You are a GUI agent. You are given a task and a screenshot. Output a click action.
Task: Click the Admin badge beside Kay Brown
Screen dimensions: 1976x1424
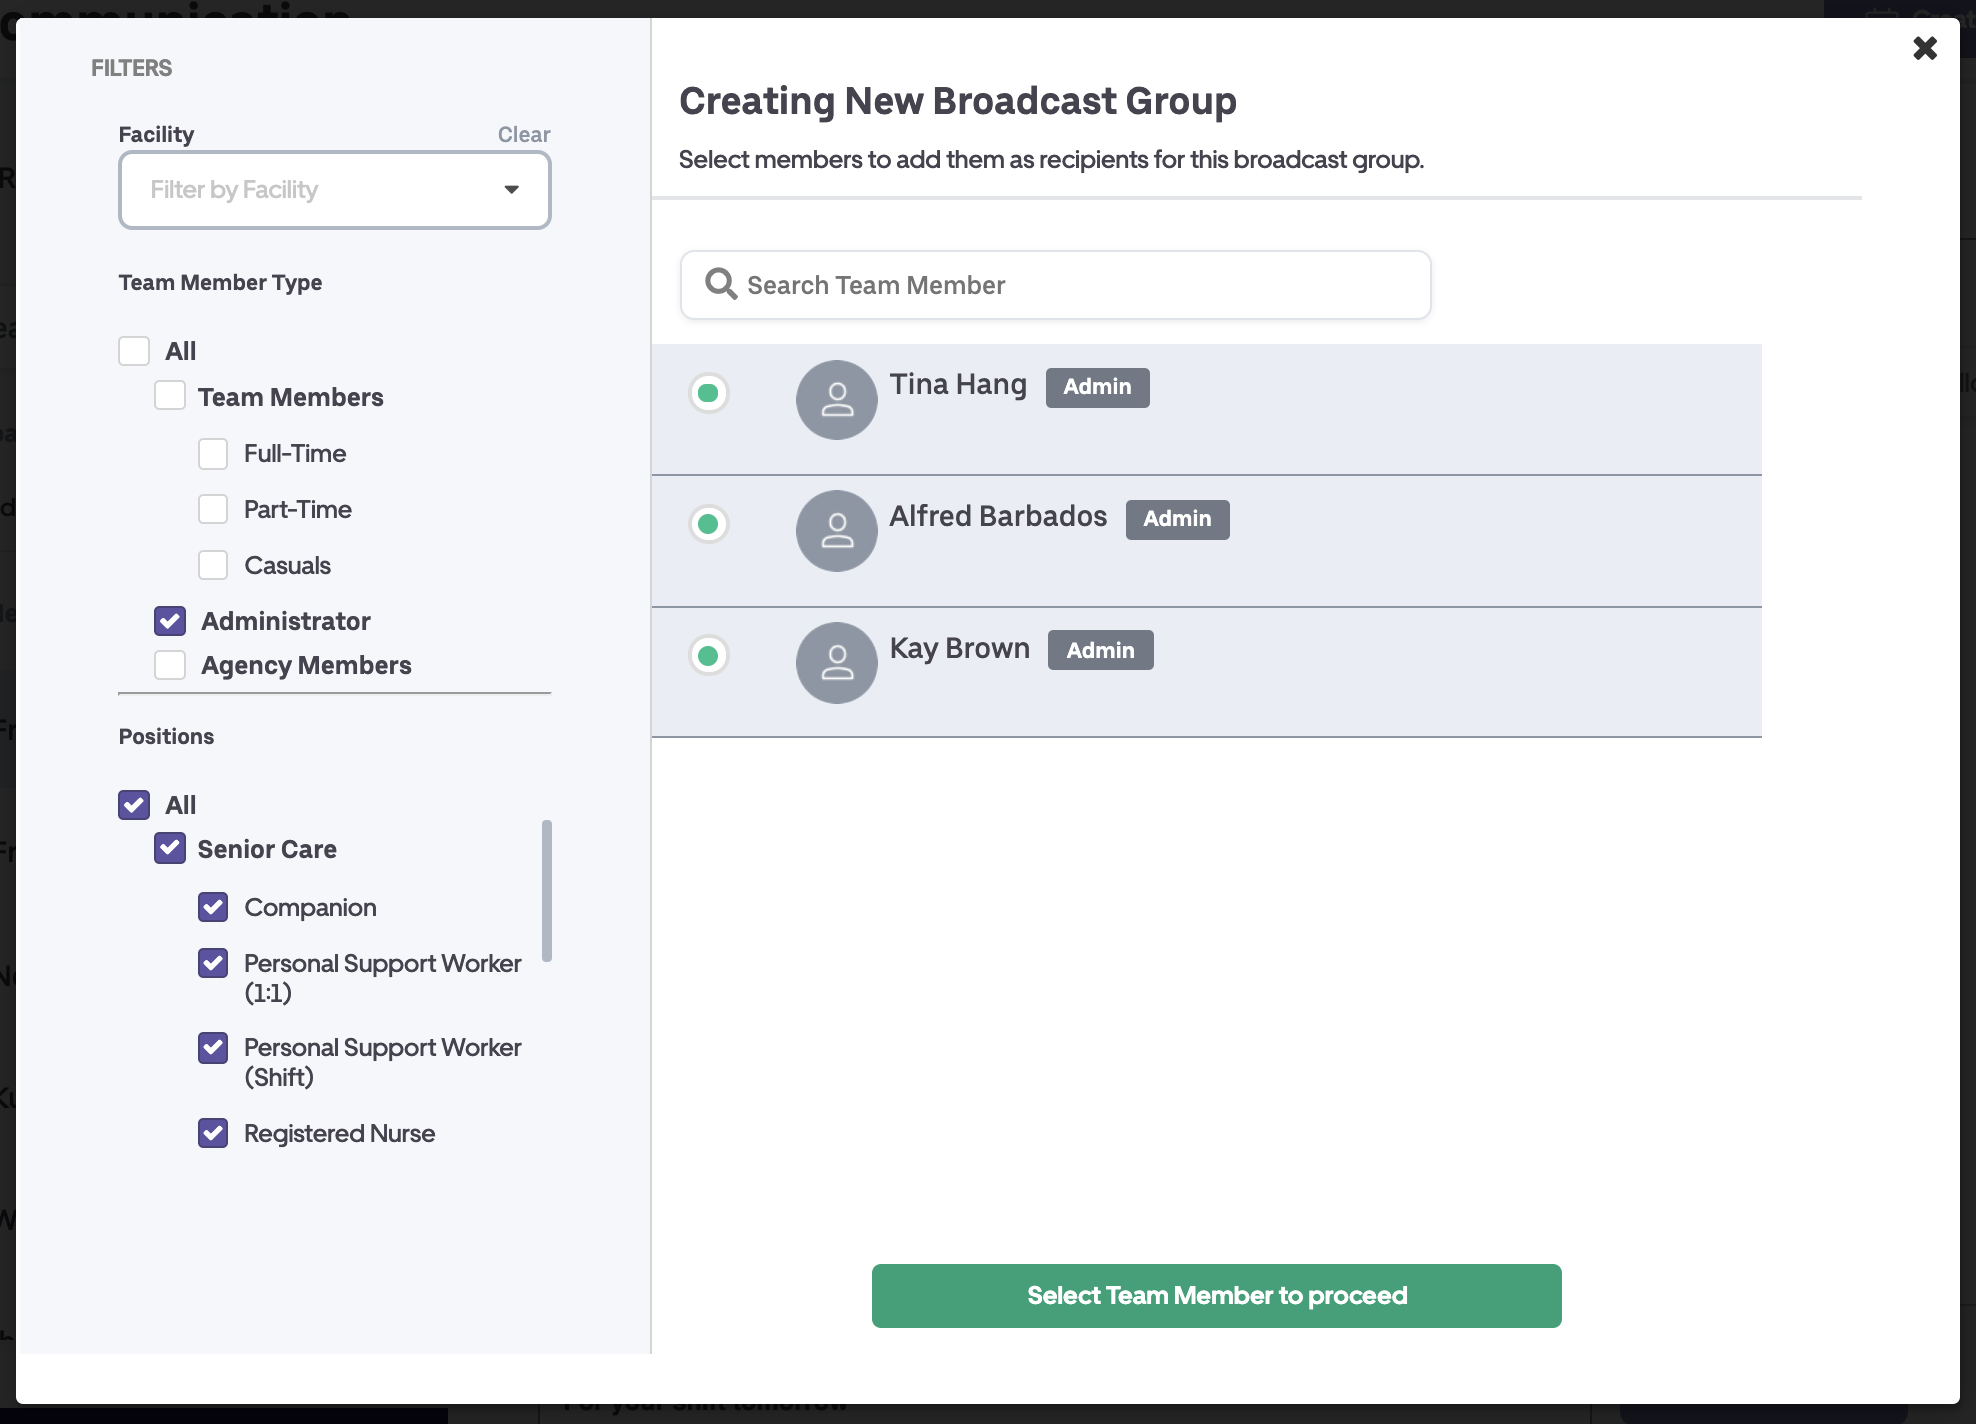1100,650
